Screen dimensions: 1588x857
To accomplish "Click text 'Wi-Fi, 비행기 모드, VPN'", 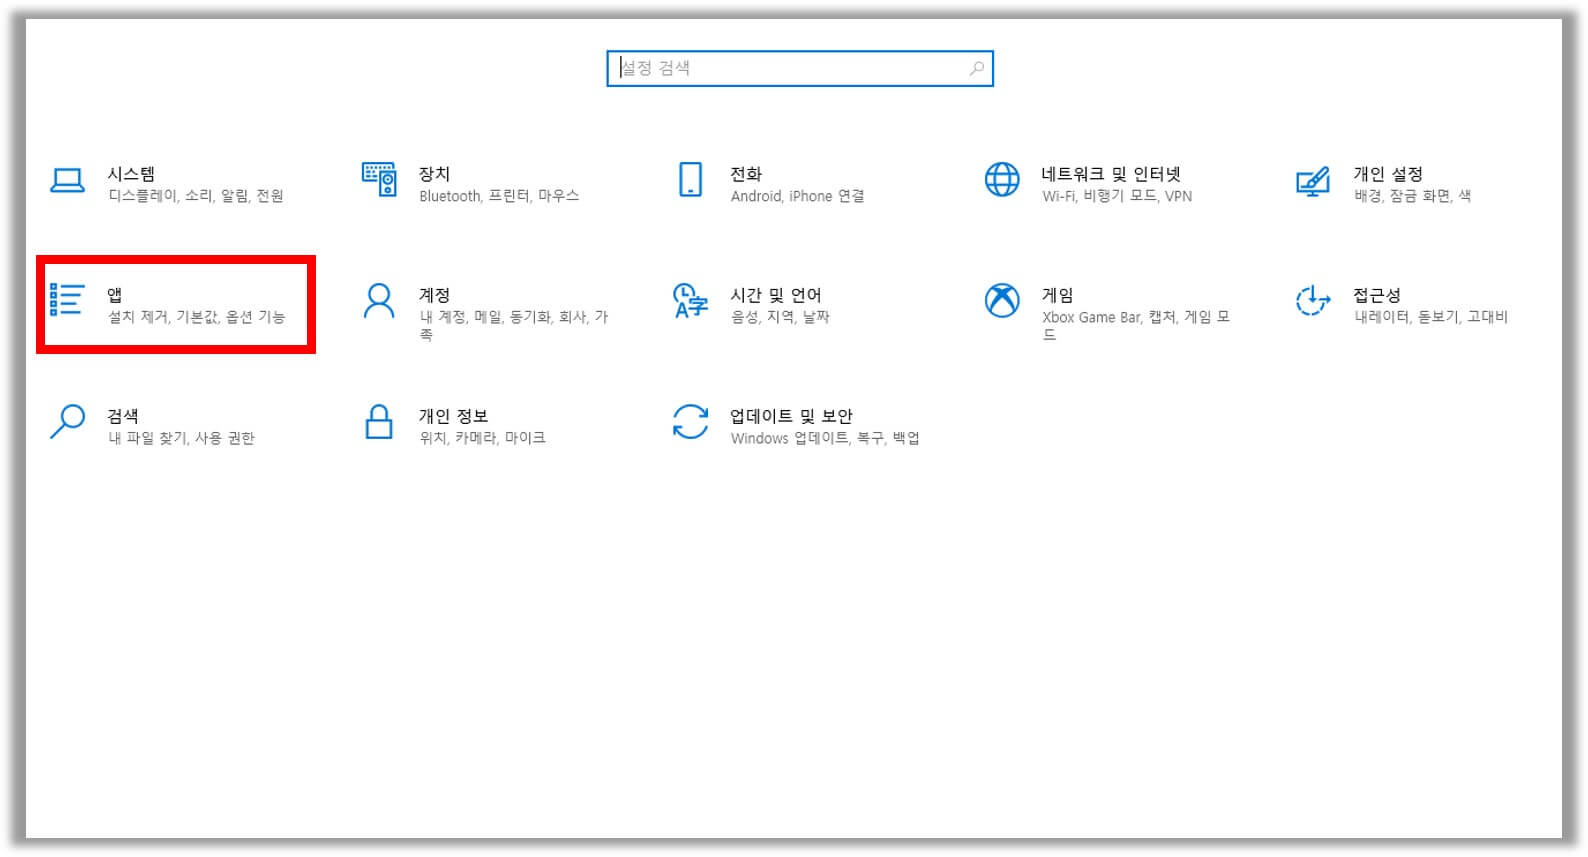I will coord(1117,196).
